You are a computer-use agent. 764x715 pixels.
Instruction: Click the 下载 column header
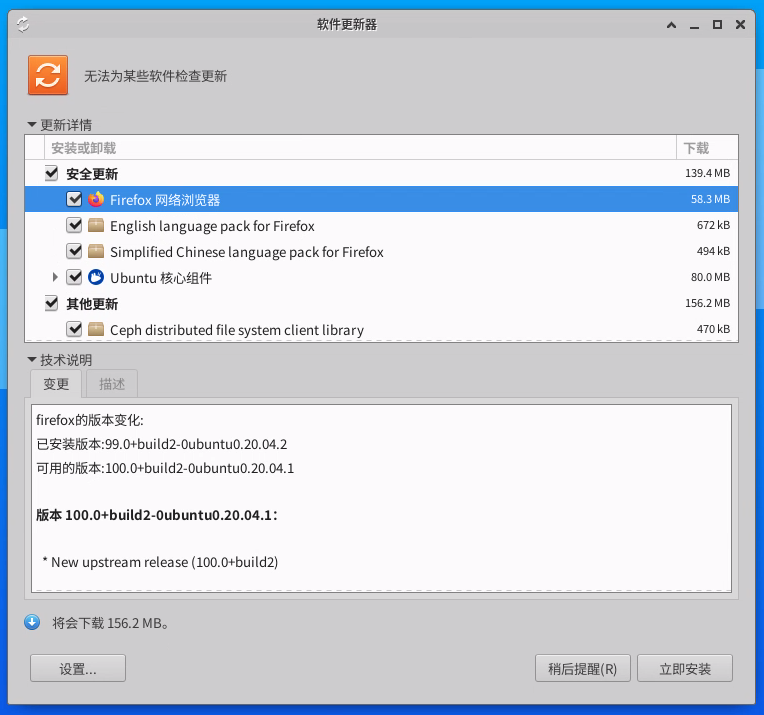click(x=707, y=148)
